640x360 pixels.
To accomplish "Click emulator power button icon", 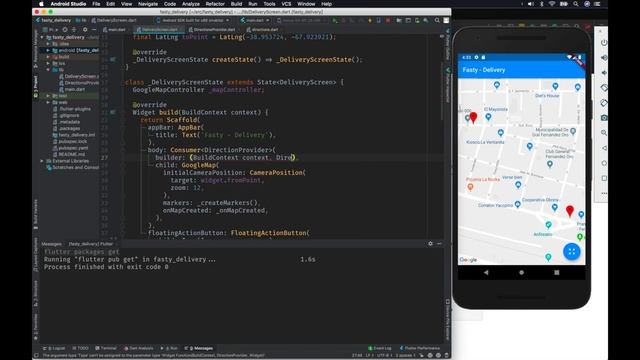I will tap(604, 42).
